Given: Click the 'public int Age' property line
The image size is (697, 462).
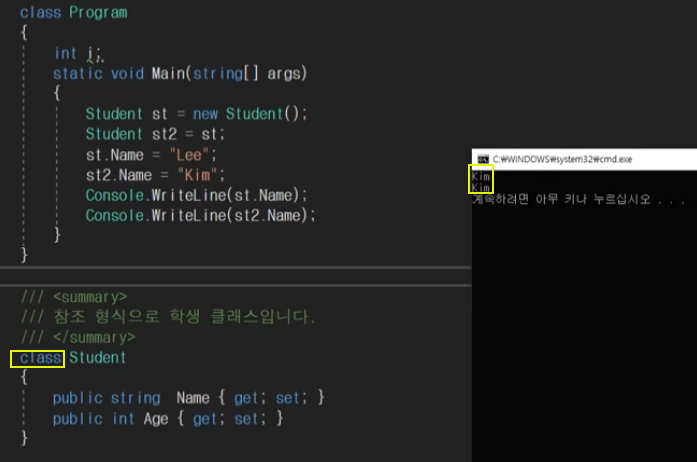Looking at the screenshot, I should [168, 418].
